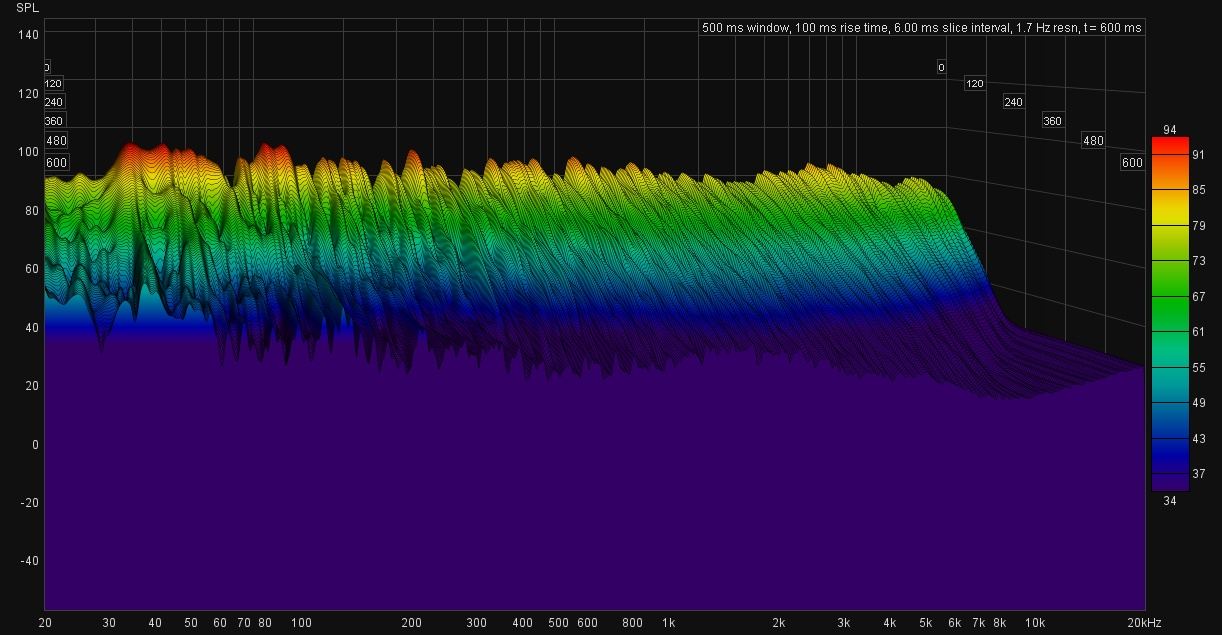Click the 94 maximum value above the color scale

1170,130
